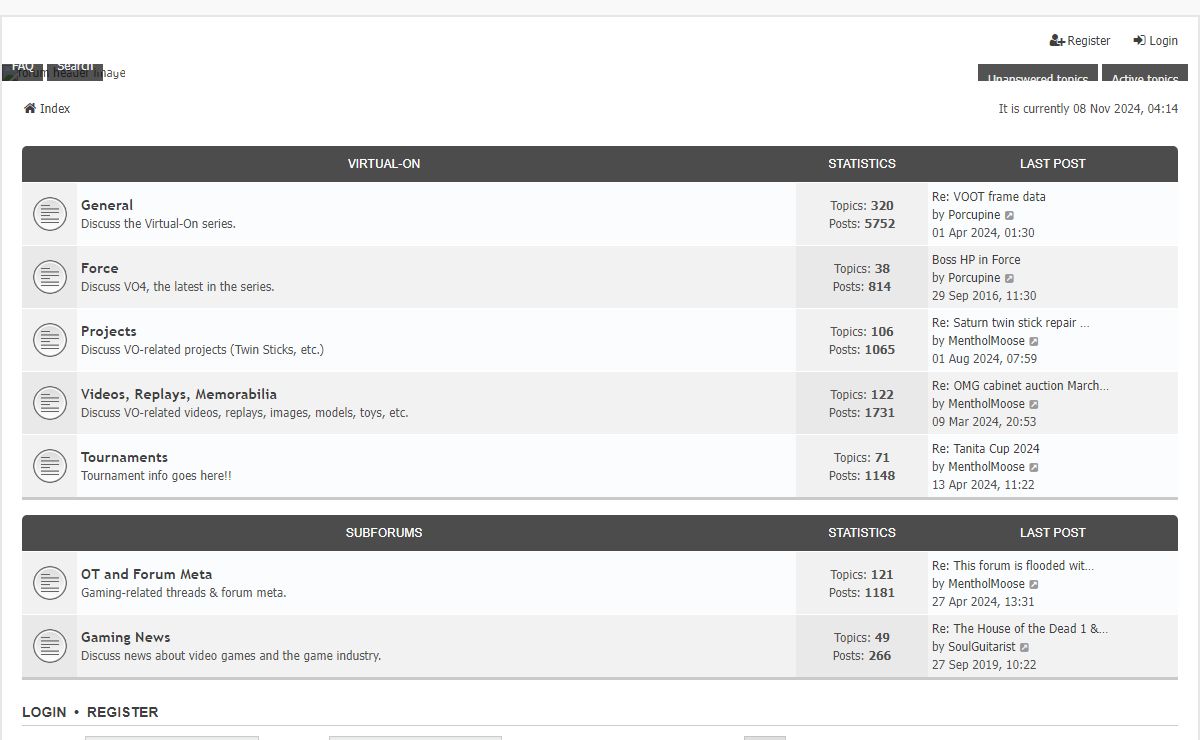
Task: Open the General forum
Action: click(107, 205)
